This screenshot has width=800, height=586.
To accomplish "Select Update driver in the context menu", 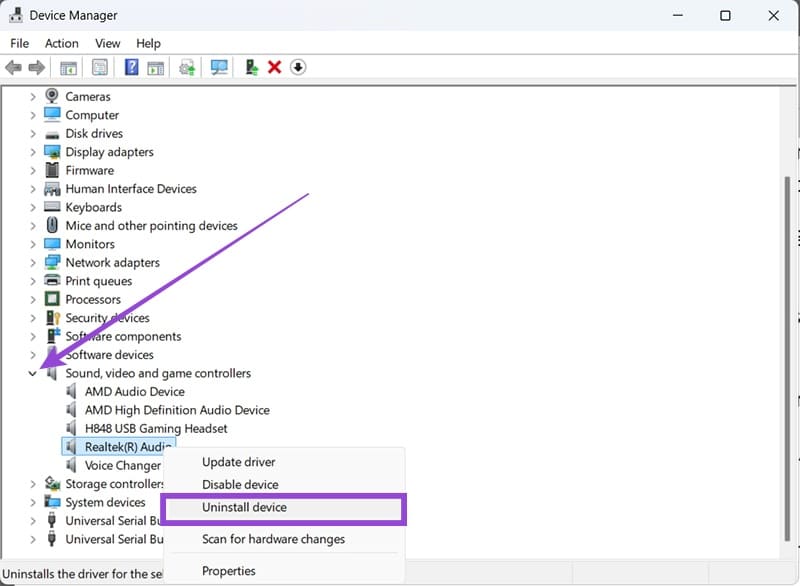I will (238, 462).
